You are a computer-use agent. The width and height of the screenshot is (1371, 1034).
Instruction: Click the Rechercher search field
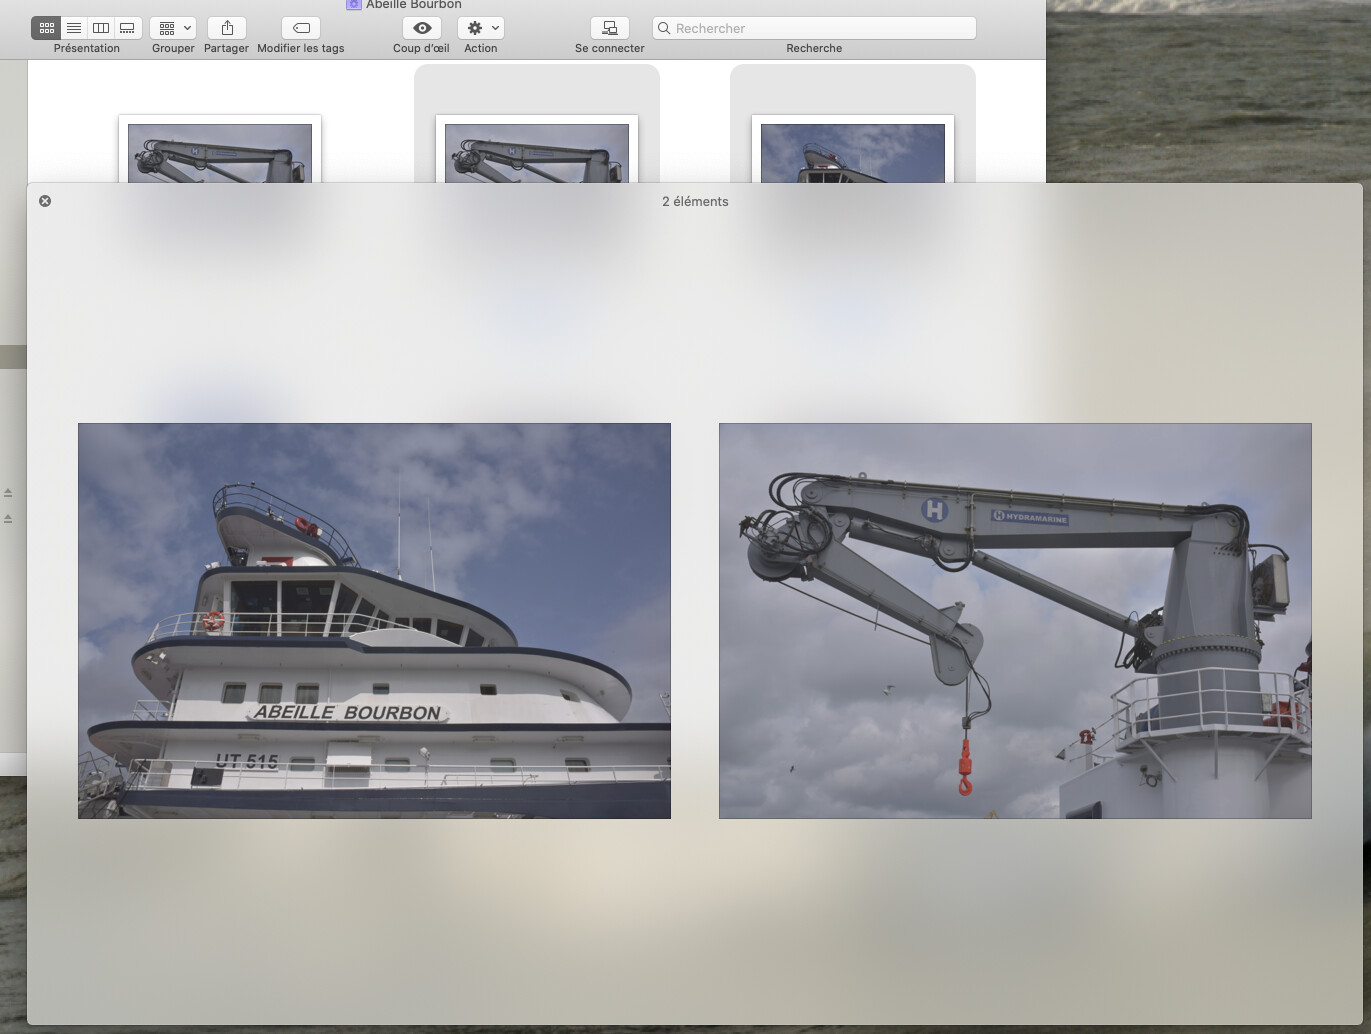click(x=820, y=28)
